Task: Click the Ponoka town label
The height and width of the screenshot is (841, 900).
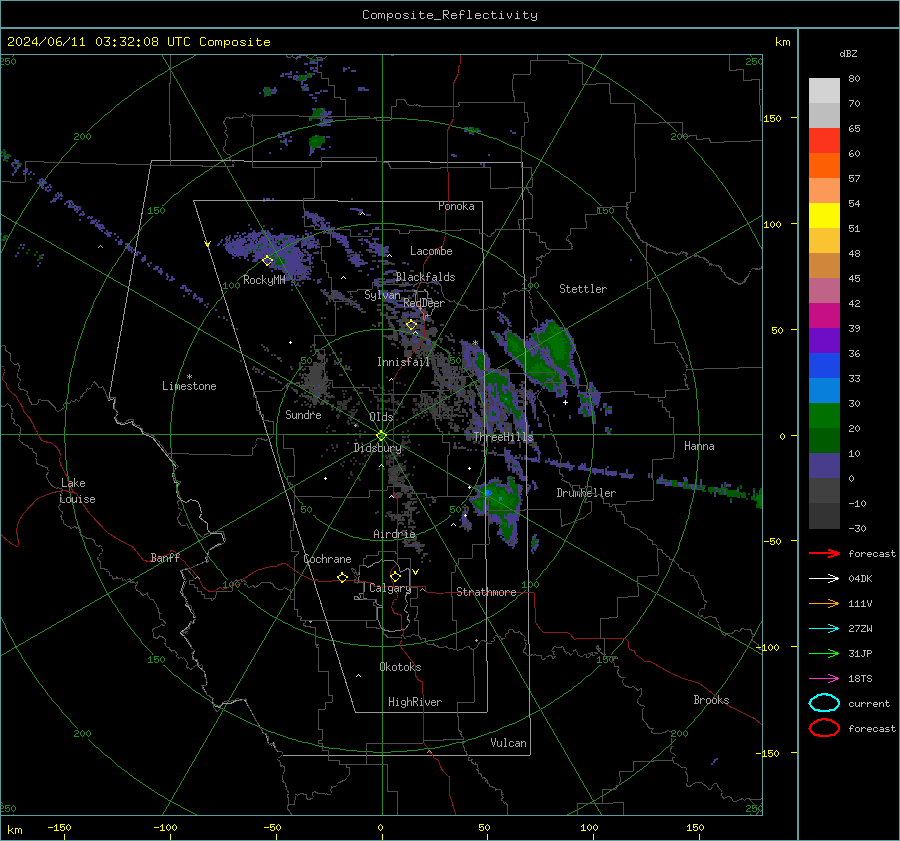Action: click(x=456, y=206)
